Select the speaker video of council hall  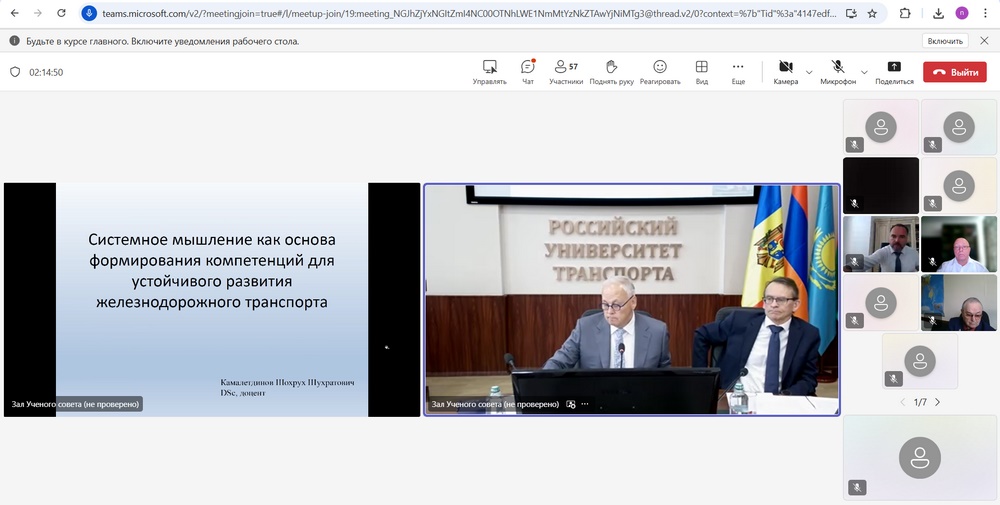pyautogui.click(x=632, y=300)
